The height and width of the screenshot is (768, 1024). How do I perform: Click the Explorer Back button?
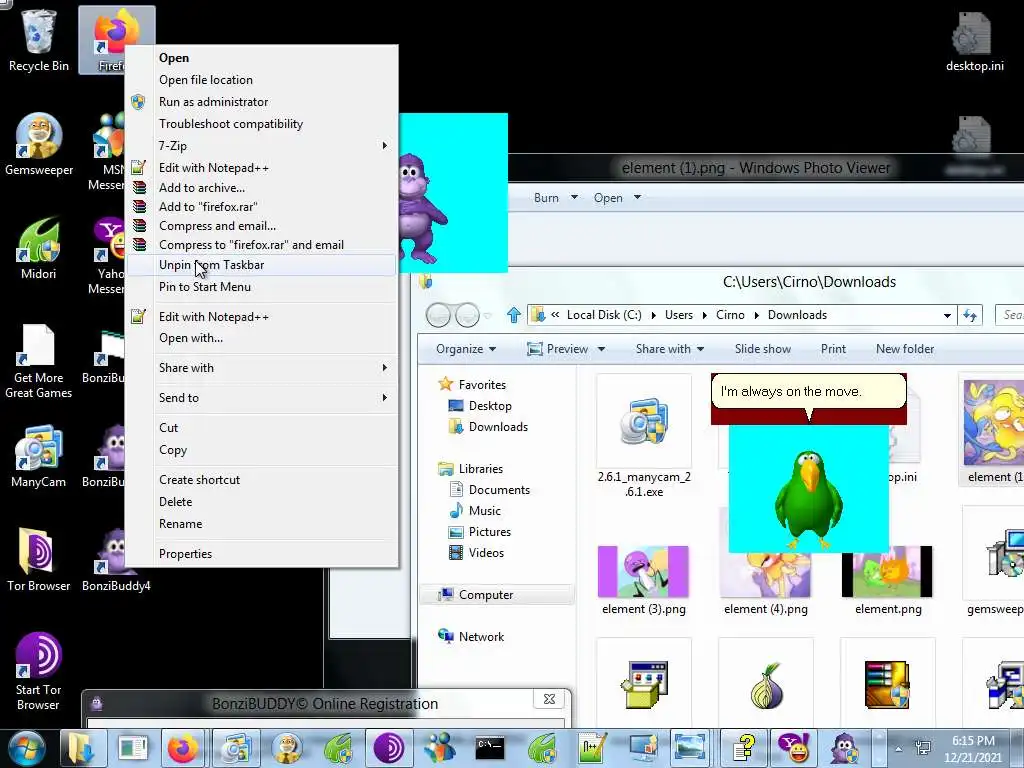(x=438, y=316)
